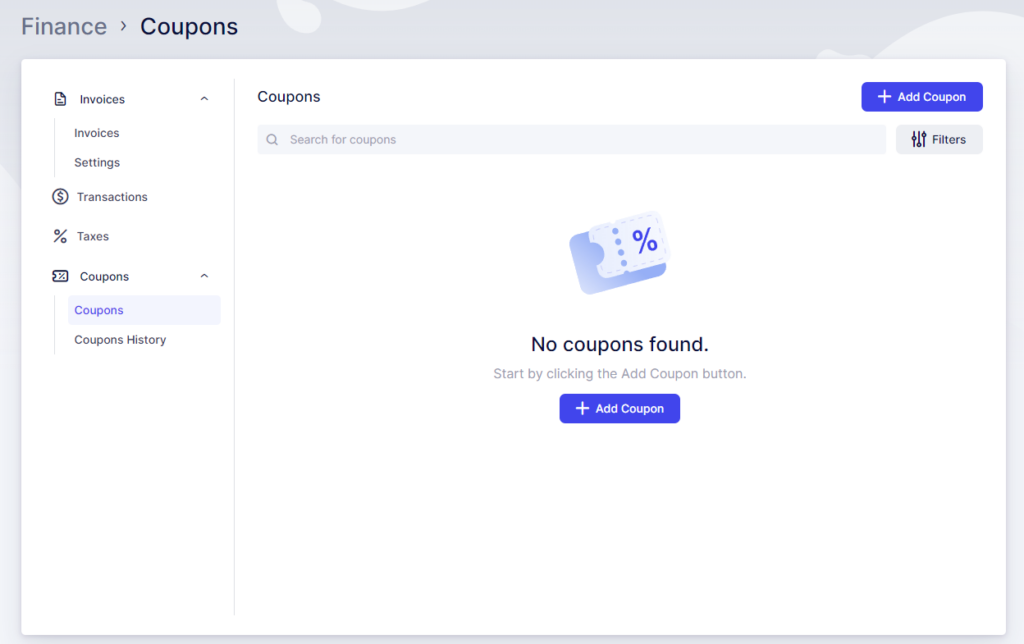Click the plus icon in the top Add Coupon button

click(x=884, y=97)
